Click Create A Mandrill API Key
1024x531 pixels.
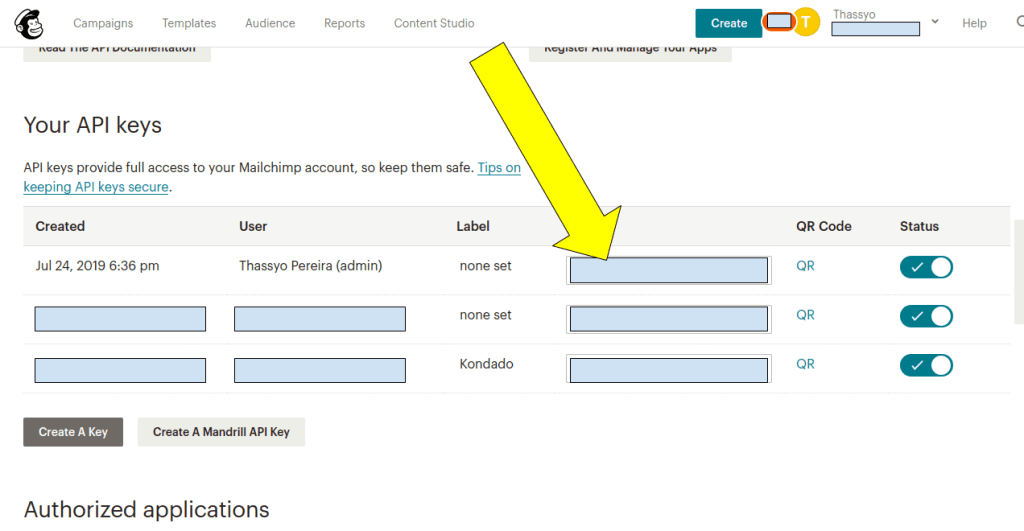coord(221,432)
